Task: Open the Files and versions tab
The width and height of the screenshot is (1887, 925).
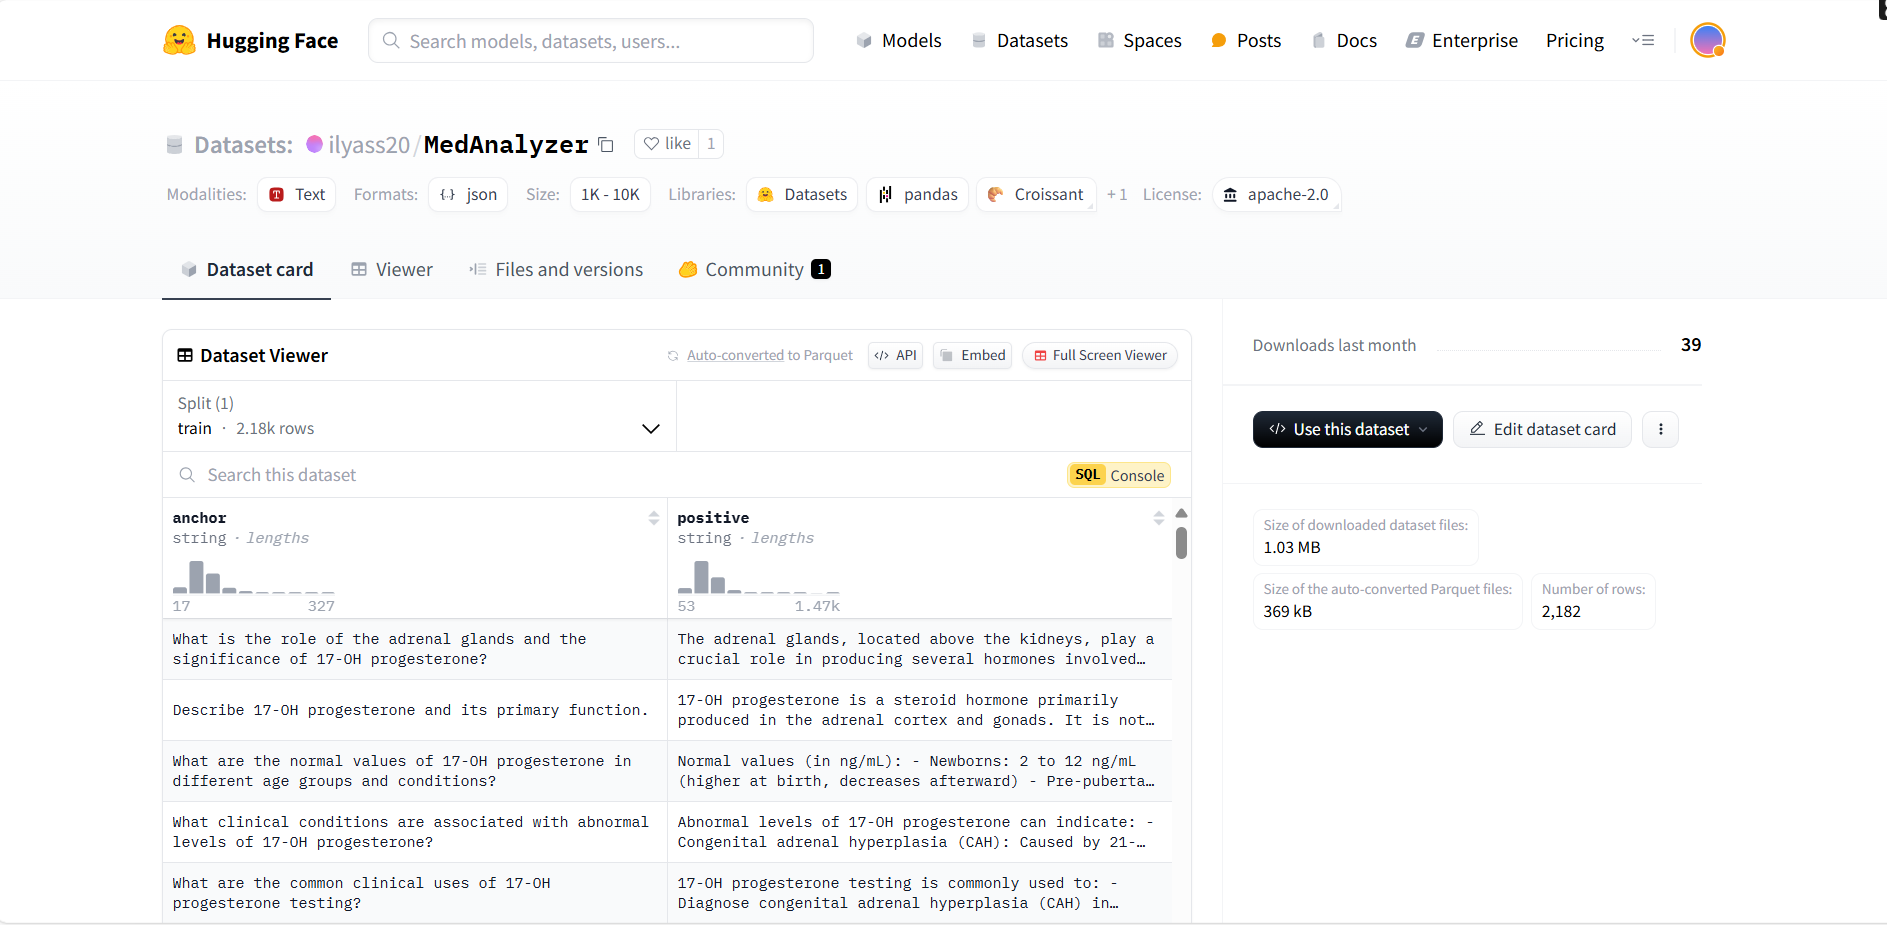Action: click(556, 269)
